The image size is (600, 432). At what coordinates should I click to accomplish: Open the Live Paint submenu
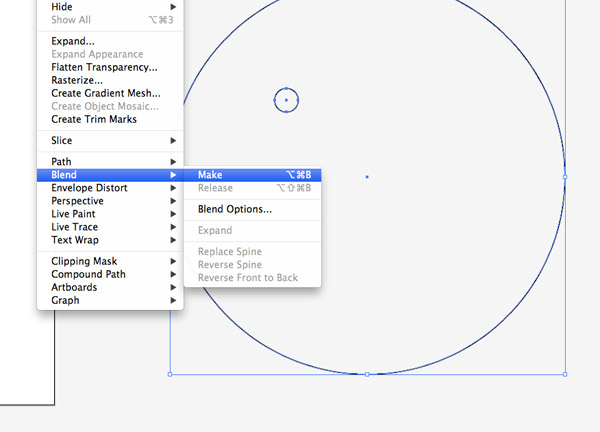click(76, 214)
